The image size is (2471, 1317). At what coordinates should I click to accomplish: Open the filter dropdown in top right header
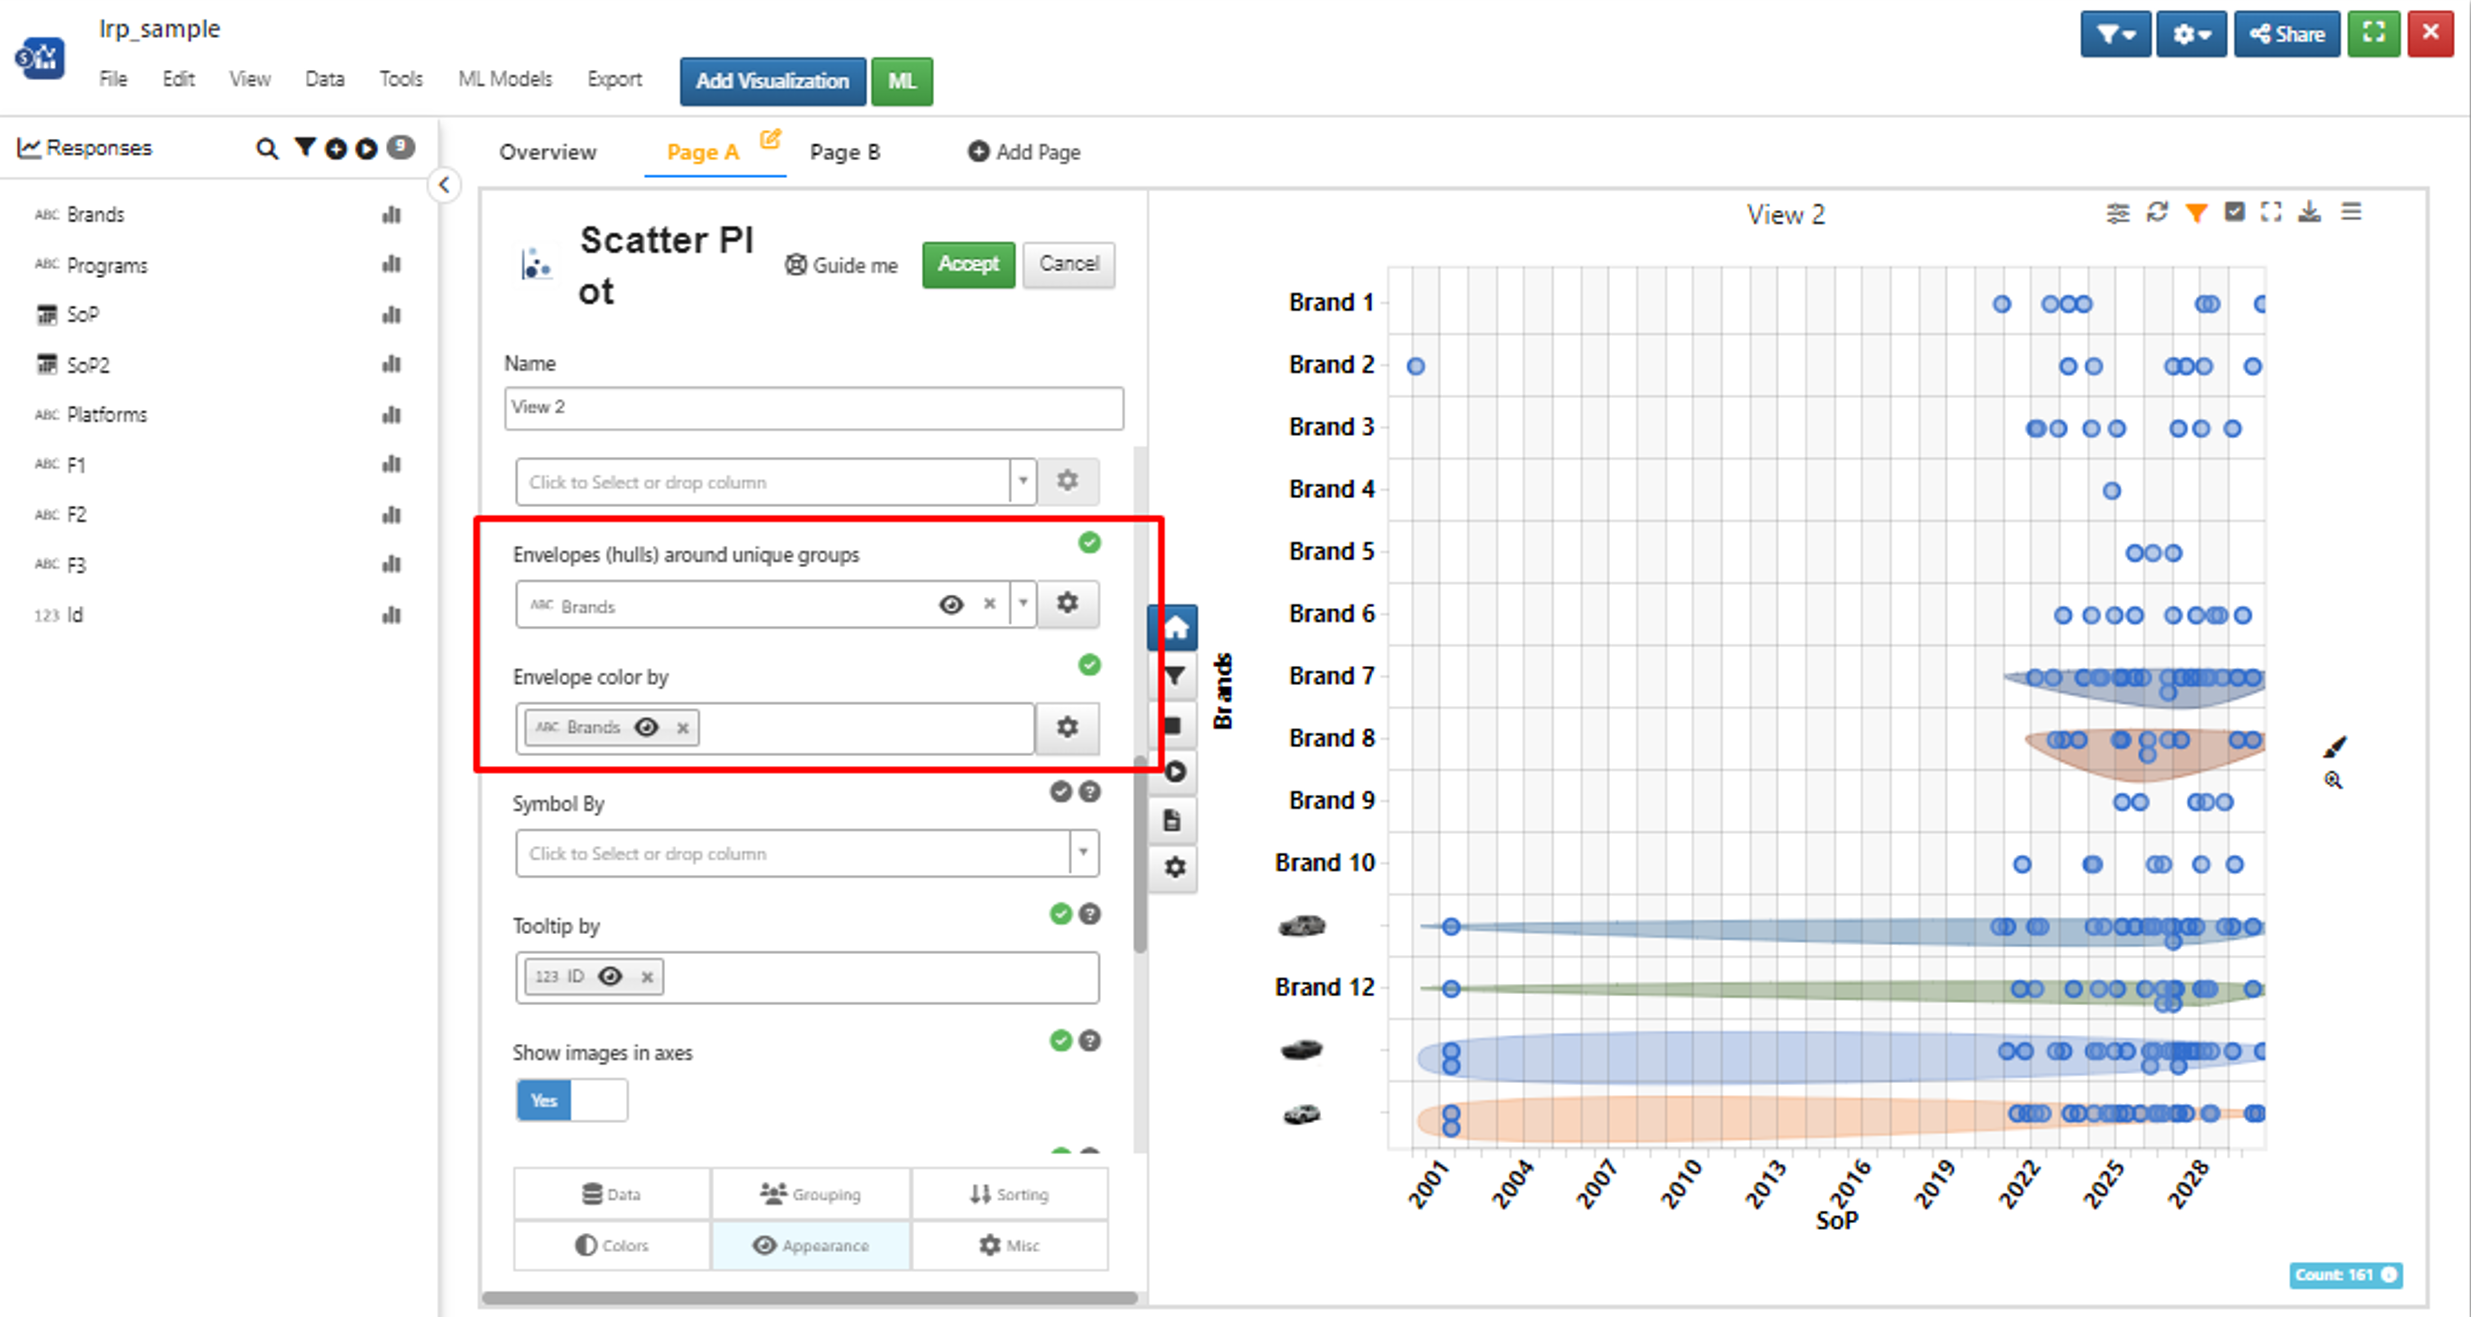click(2115, 34)
